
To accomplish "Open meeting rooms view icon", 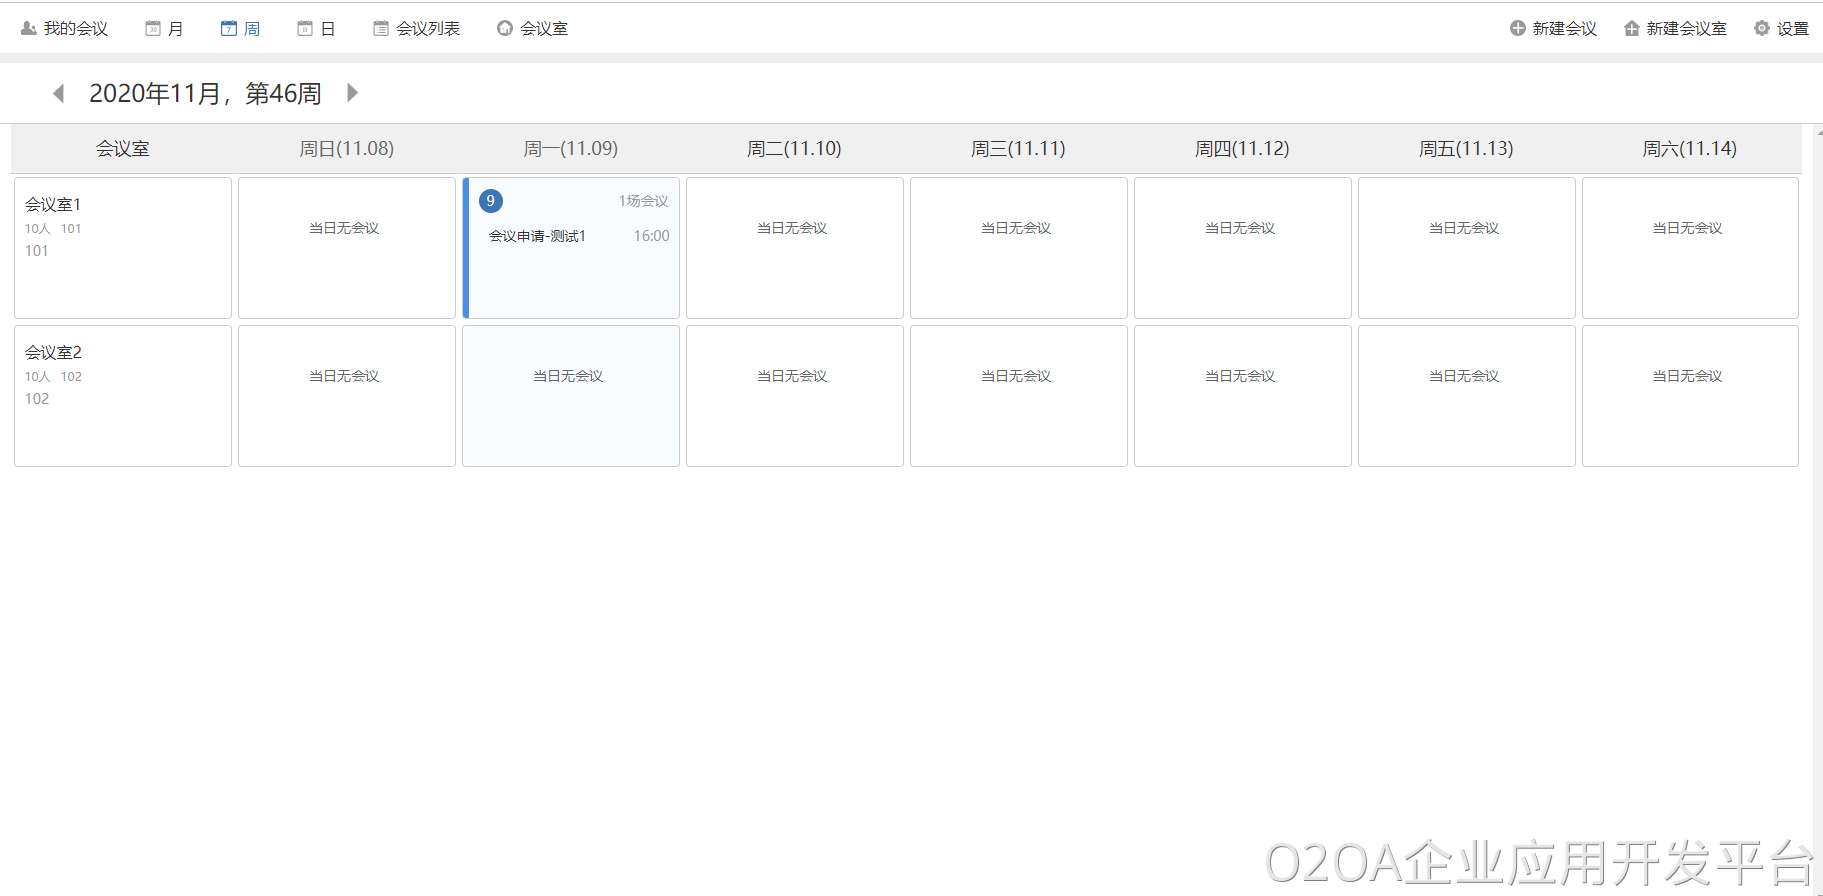I will pos(505,29).
